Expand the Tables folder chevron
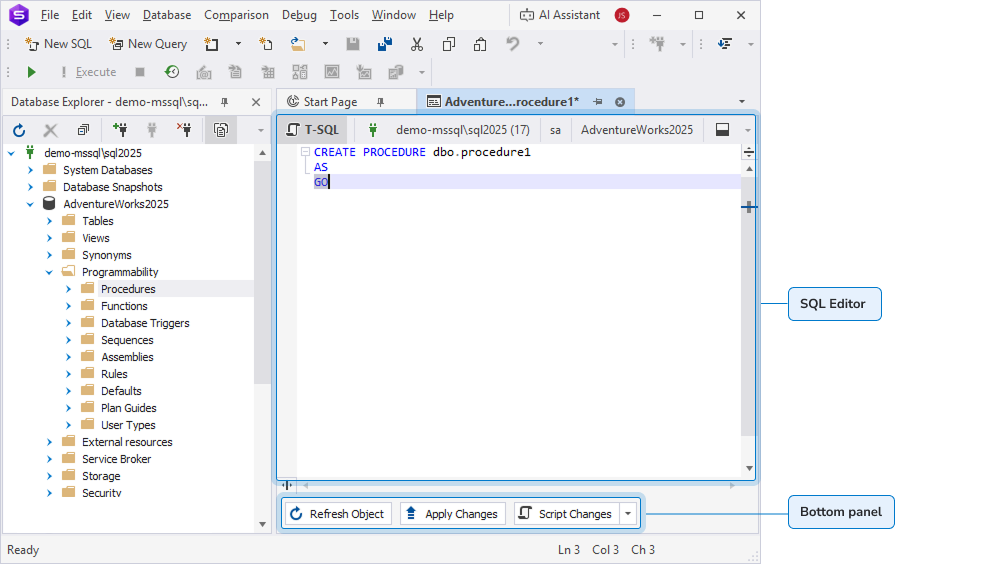The width and height of the screenshot is (986, 564). [x=49, y=221]
